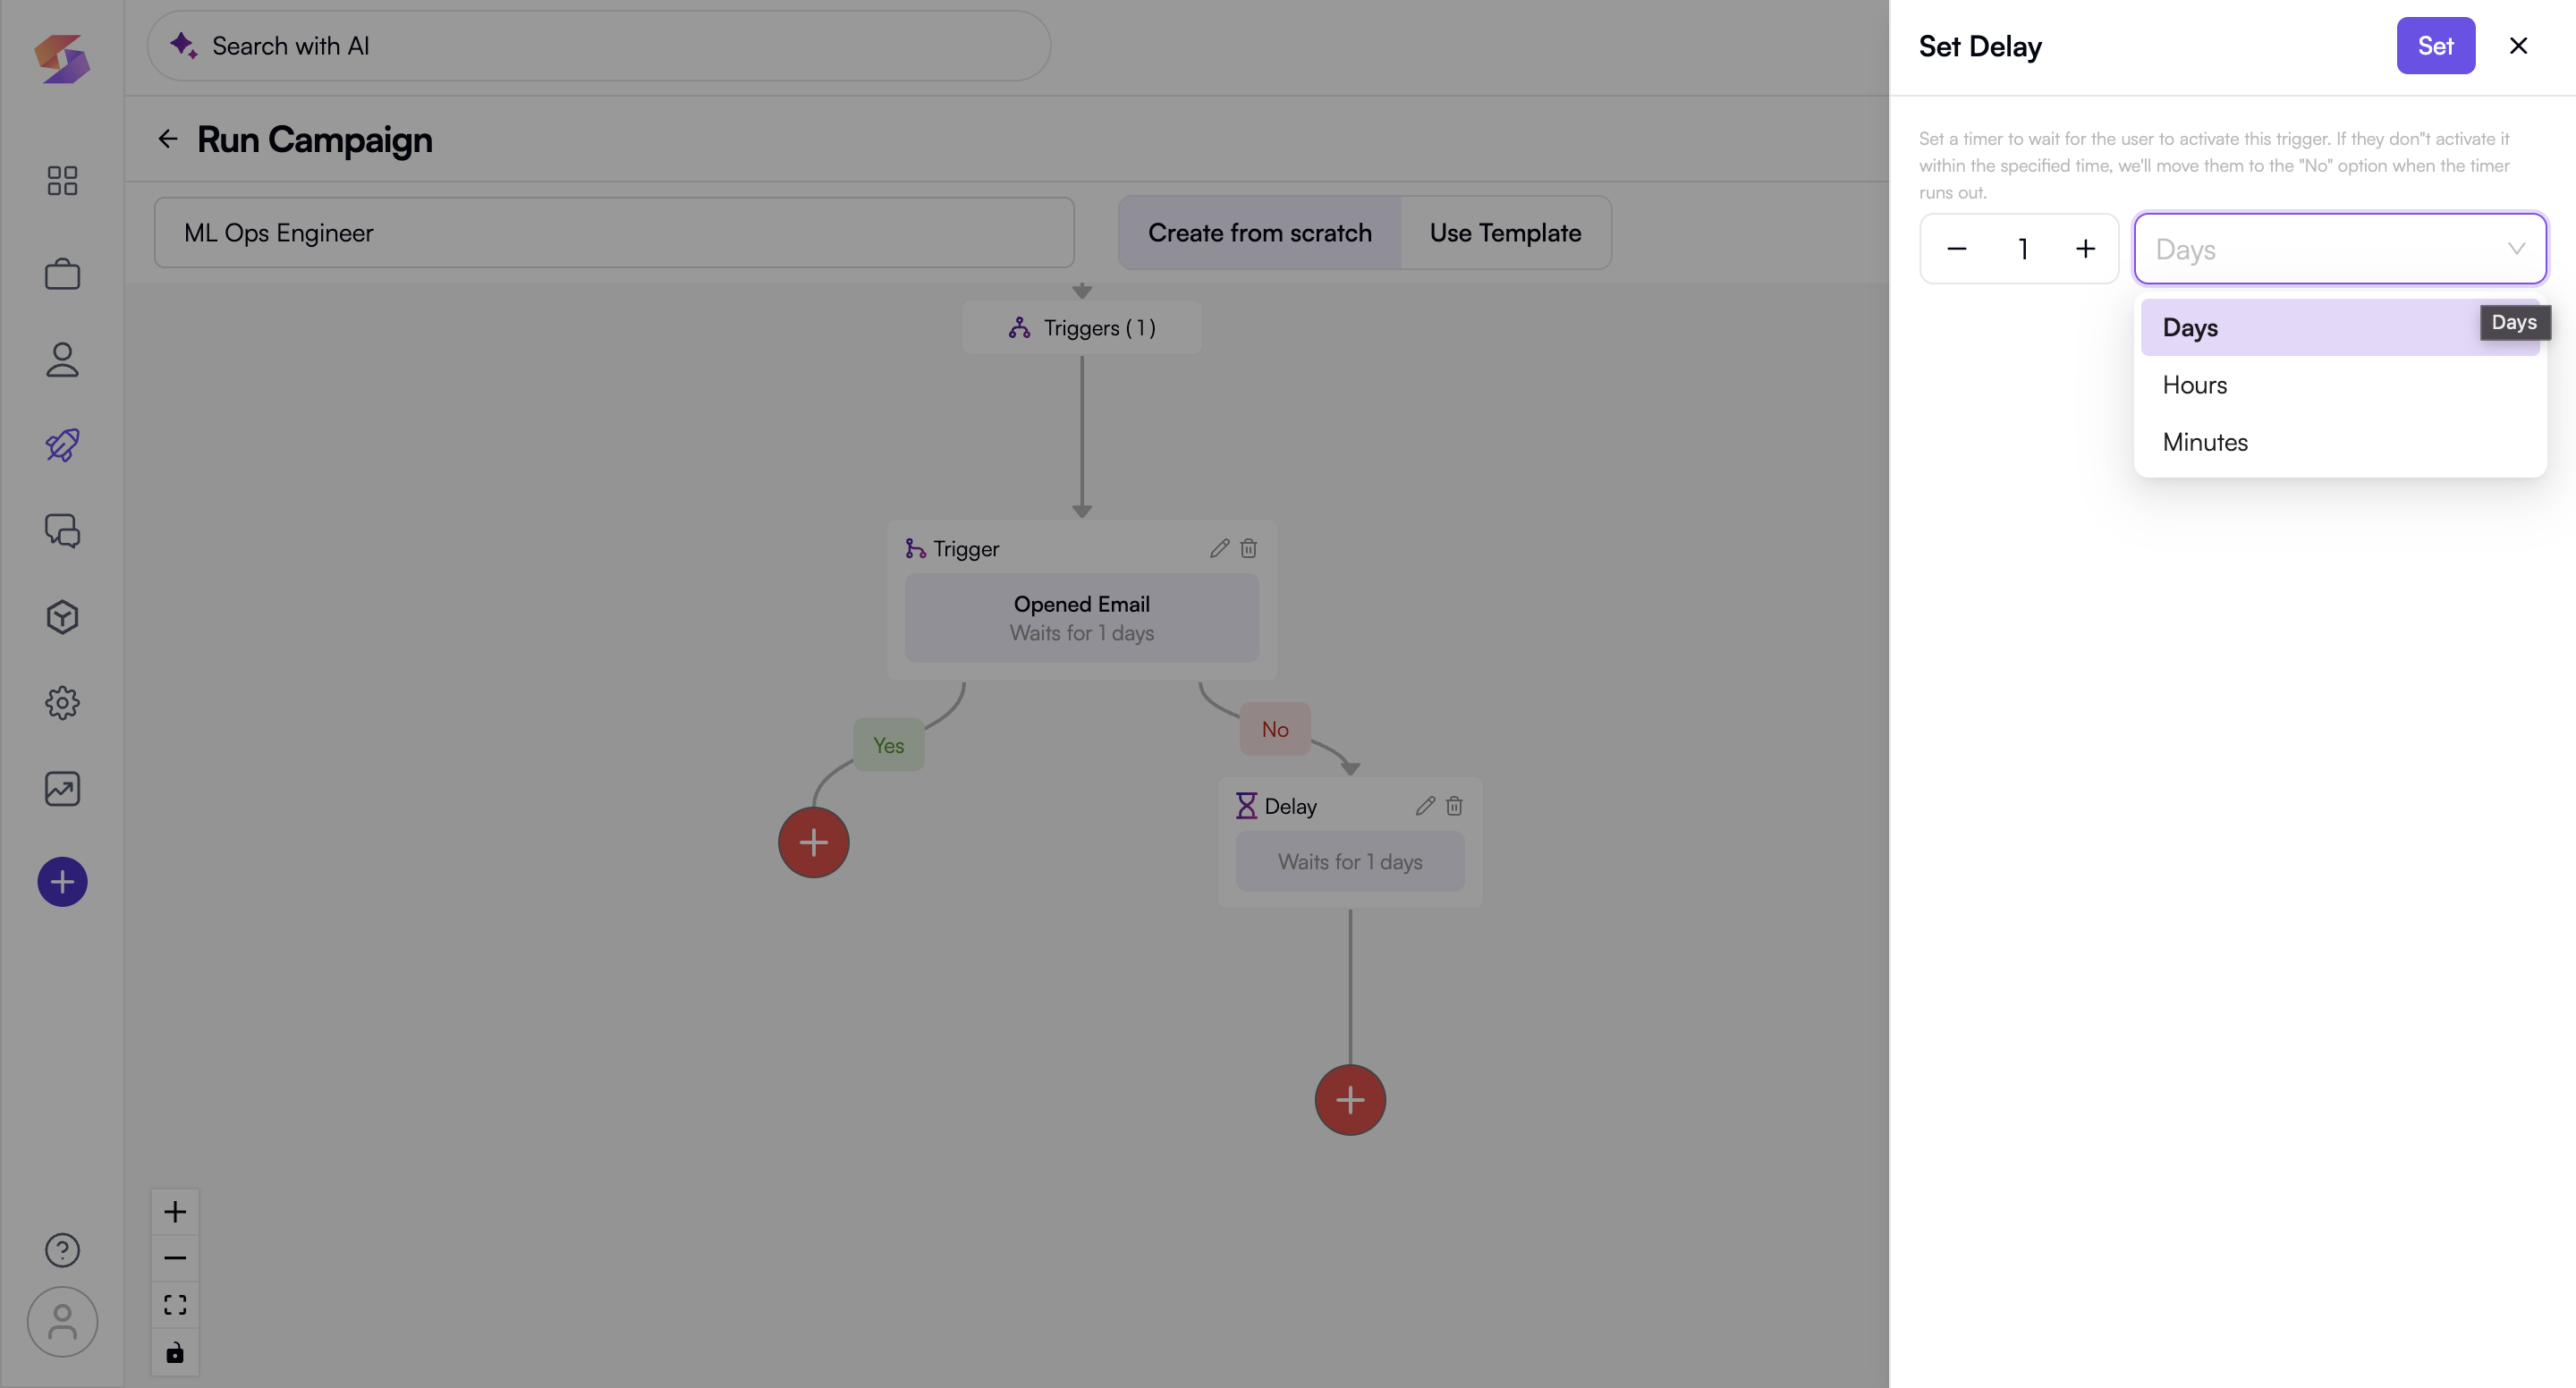This screenshot has width=2576, height=1388.
Task: Increase the delay value with plus
Action: (2085, 249)
